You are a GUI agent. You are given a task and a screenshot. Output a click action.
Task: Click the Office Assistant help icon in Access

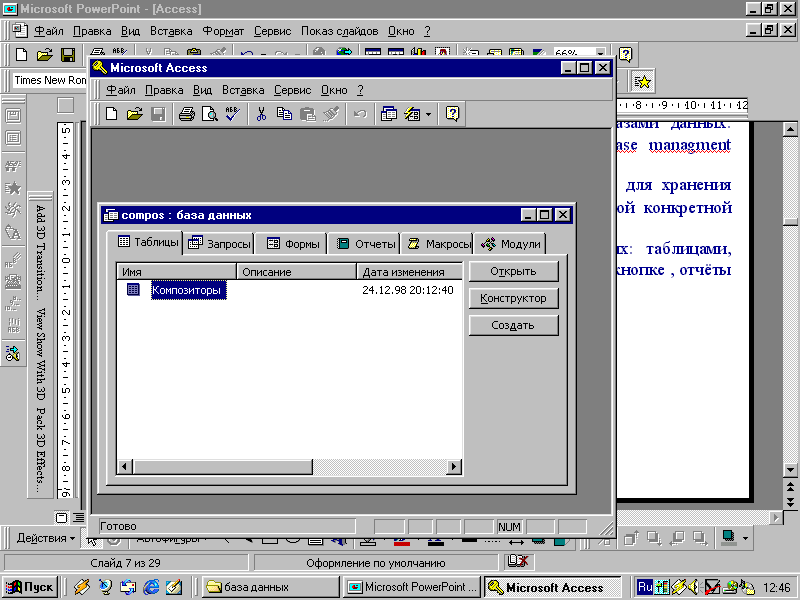tap(453, 113)
